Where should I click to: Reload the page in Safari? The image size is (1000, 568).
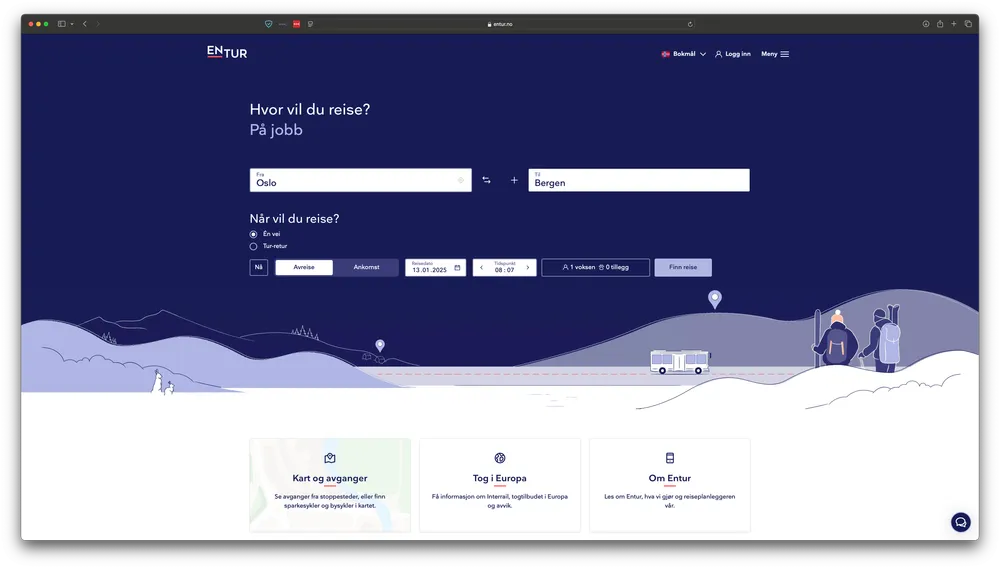coord(689,24)
